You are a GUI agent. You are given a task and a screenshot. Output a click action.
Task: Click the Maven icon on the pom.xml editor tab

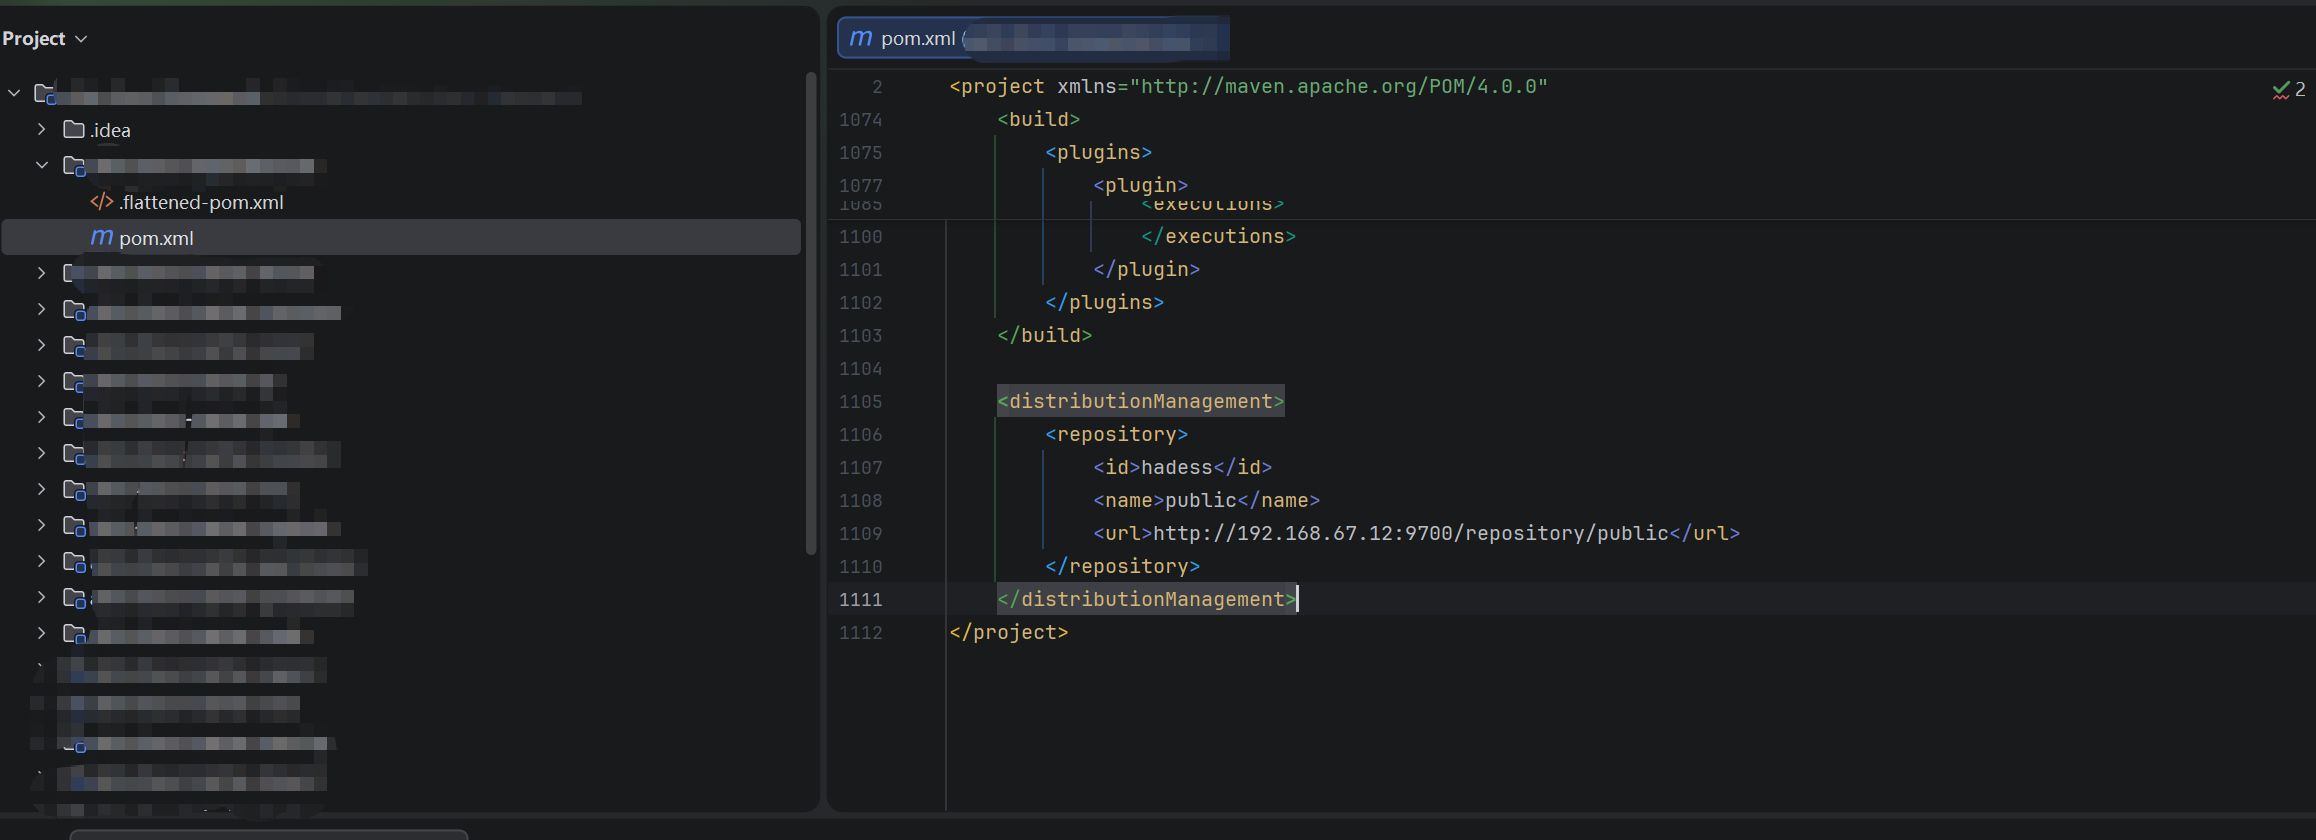[x=860, y=38]
